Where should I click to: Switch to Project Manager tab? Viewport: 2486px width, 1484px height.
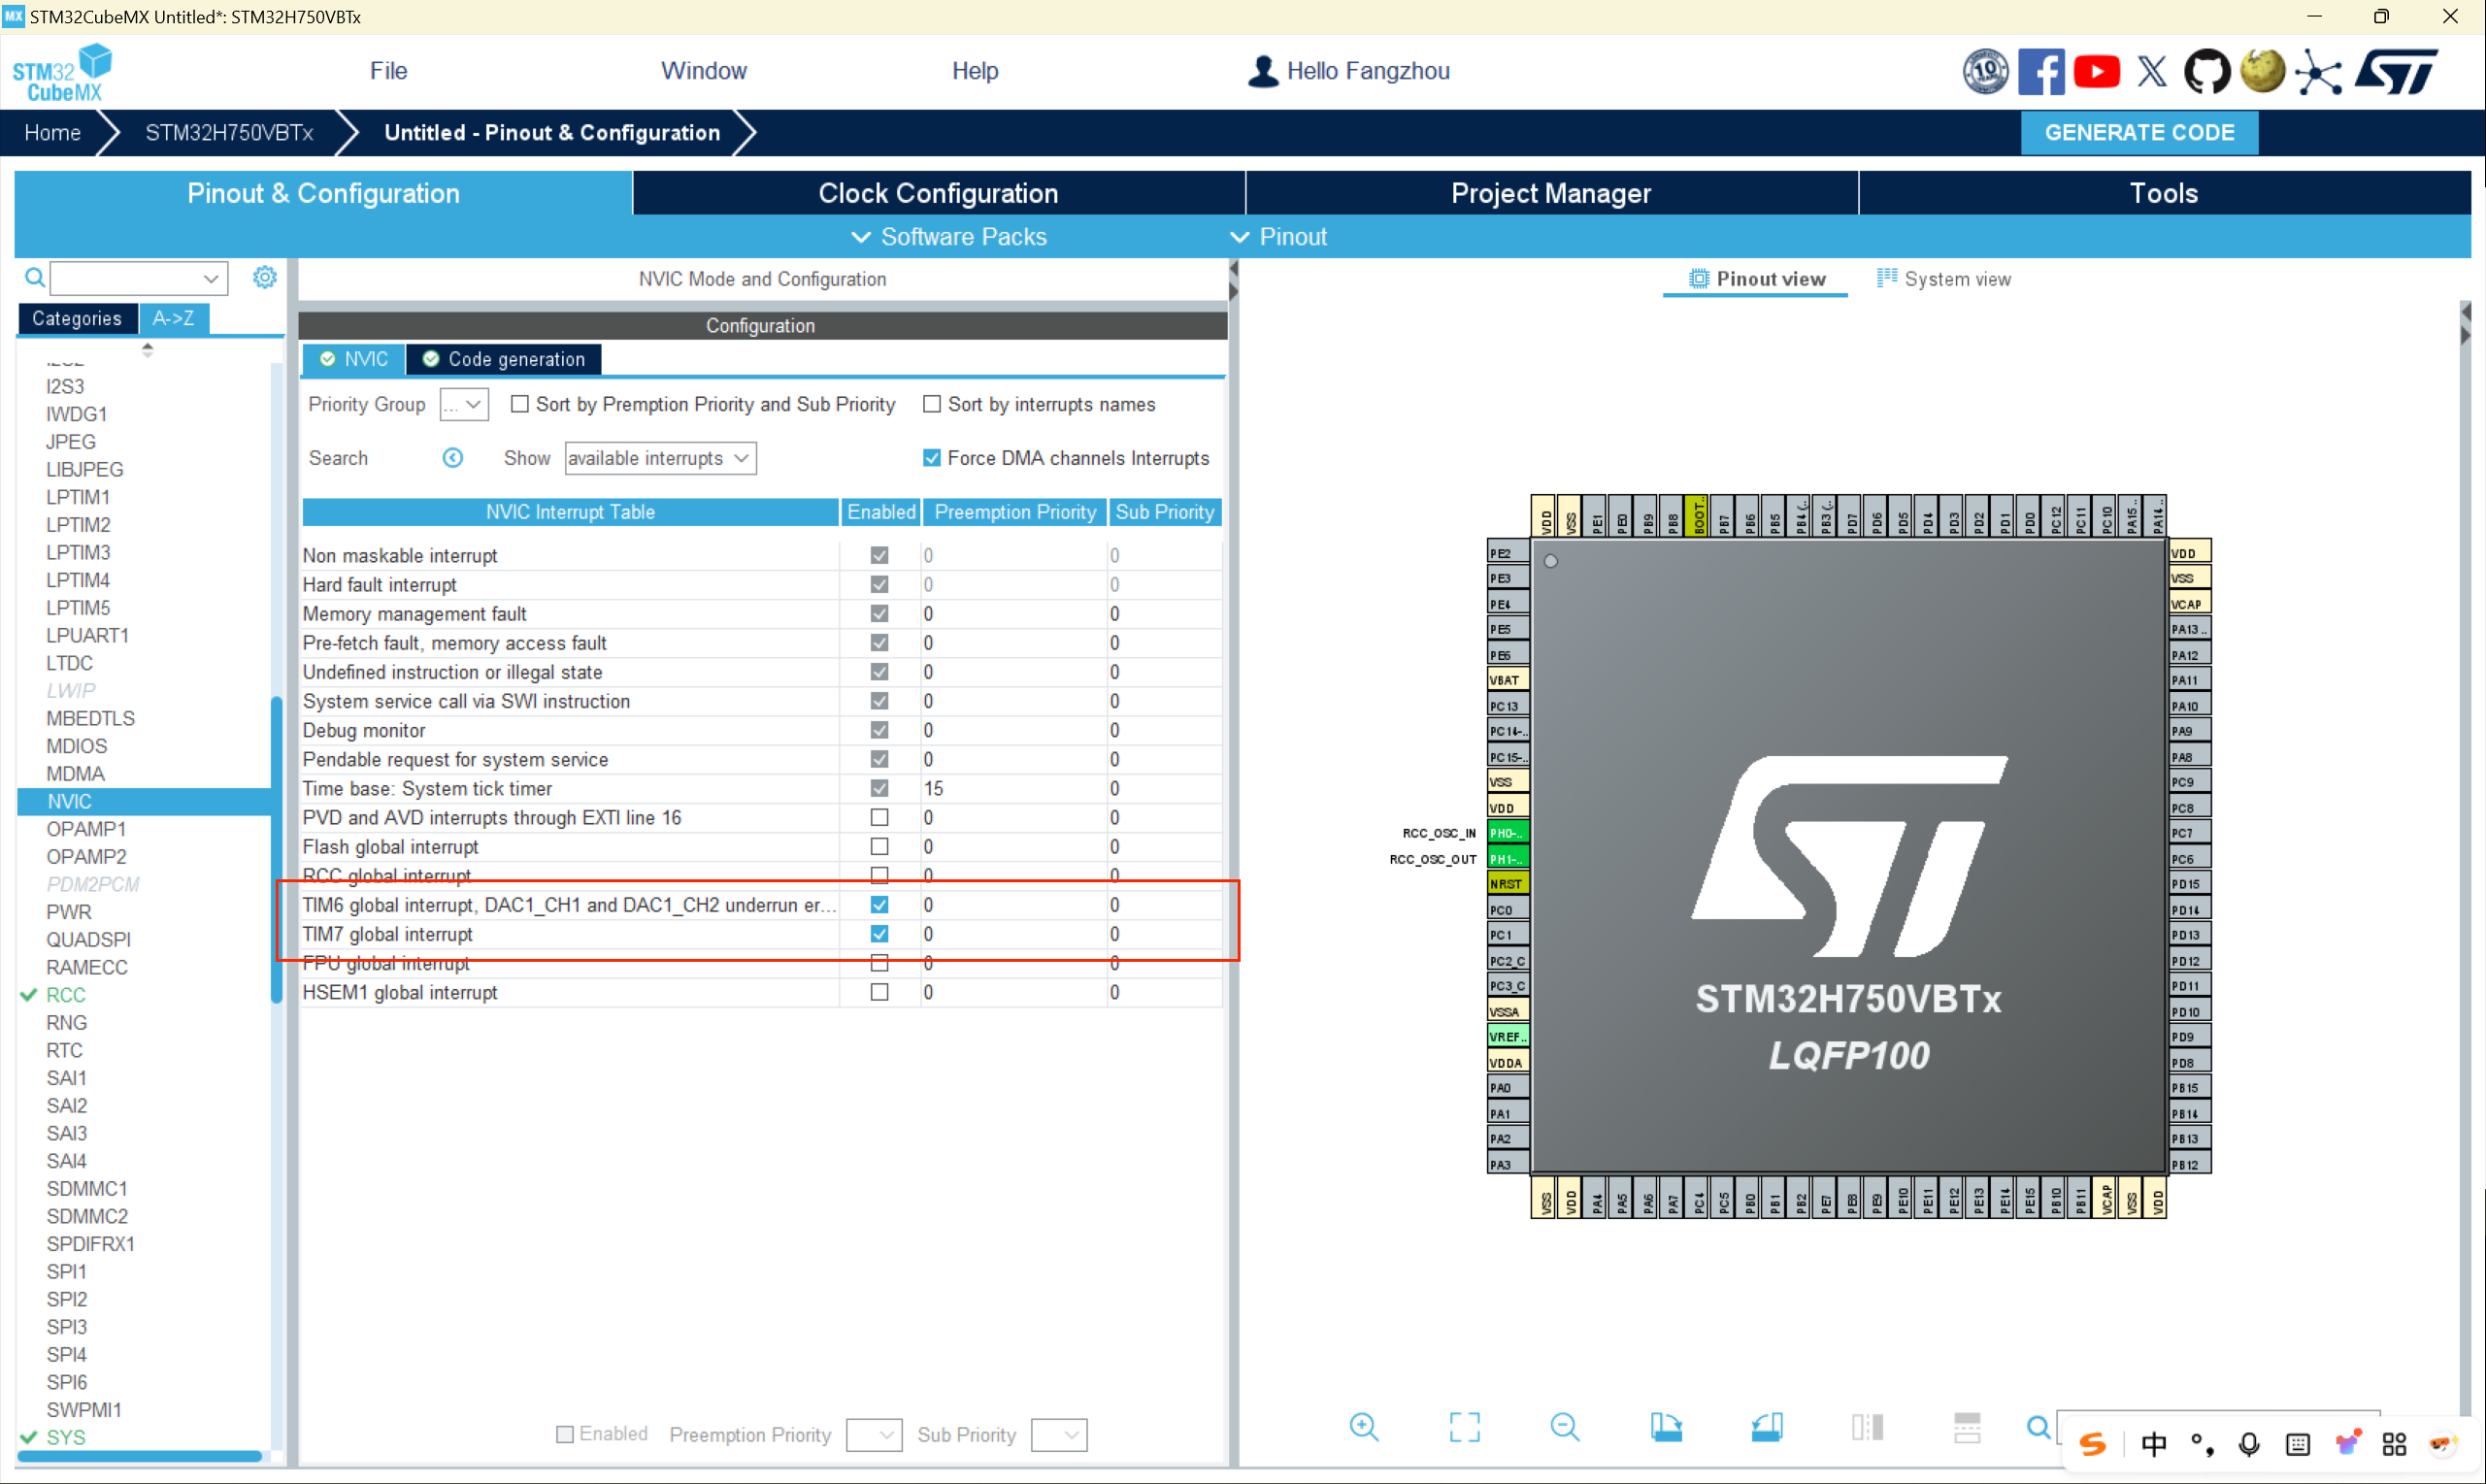click(x=1551, y=193)
